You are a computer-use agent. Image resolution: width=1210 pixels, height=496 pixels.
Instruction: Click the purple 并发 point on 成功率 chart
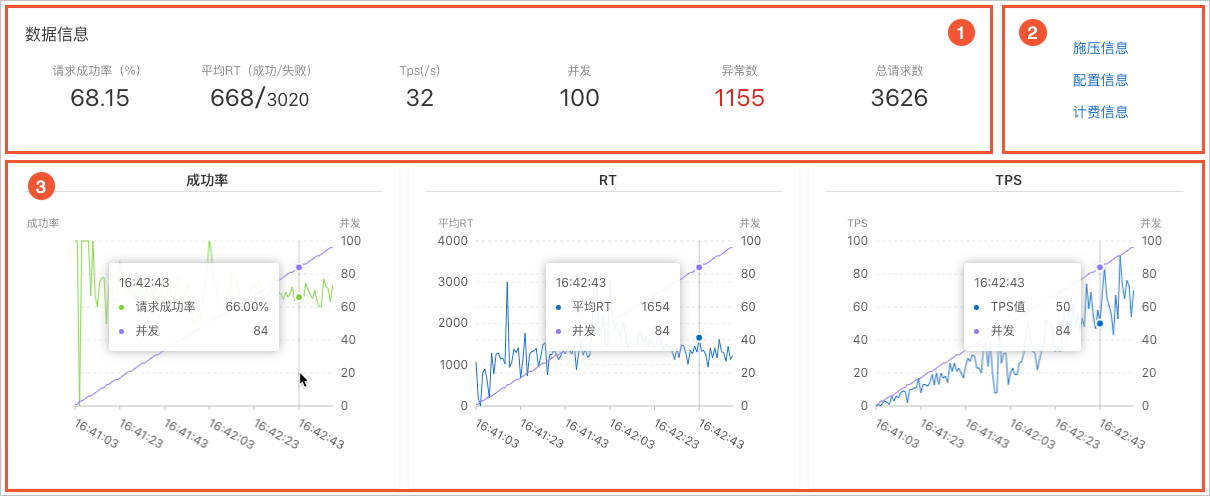299,267
